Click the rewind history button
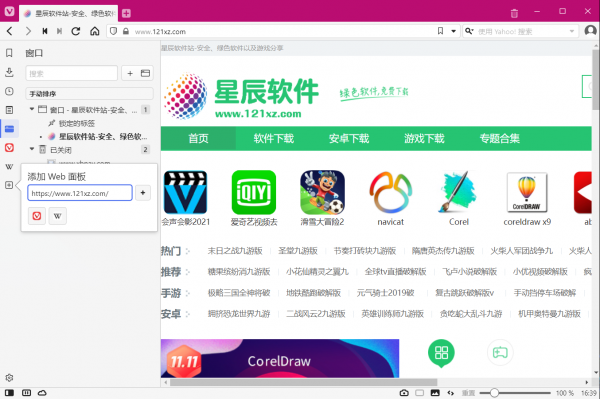The height and width of the screenshot is (399, 600). pos(45,31)
